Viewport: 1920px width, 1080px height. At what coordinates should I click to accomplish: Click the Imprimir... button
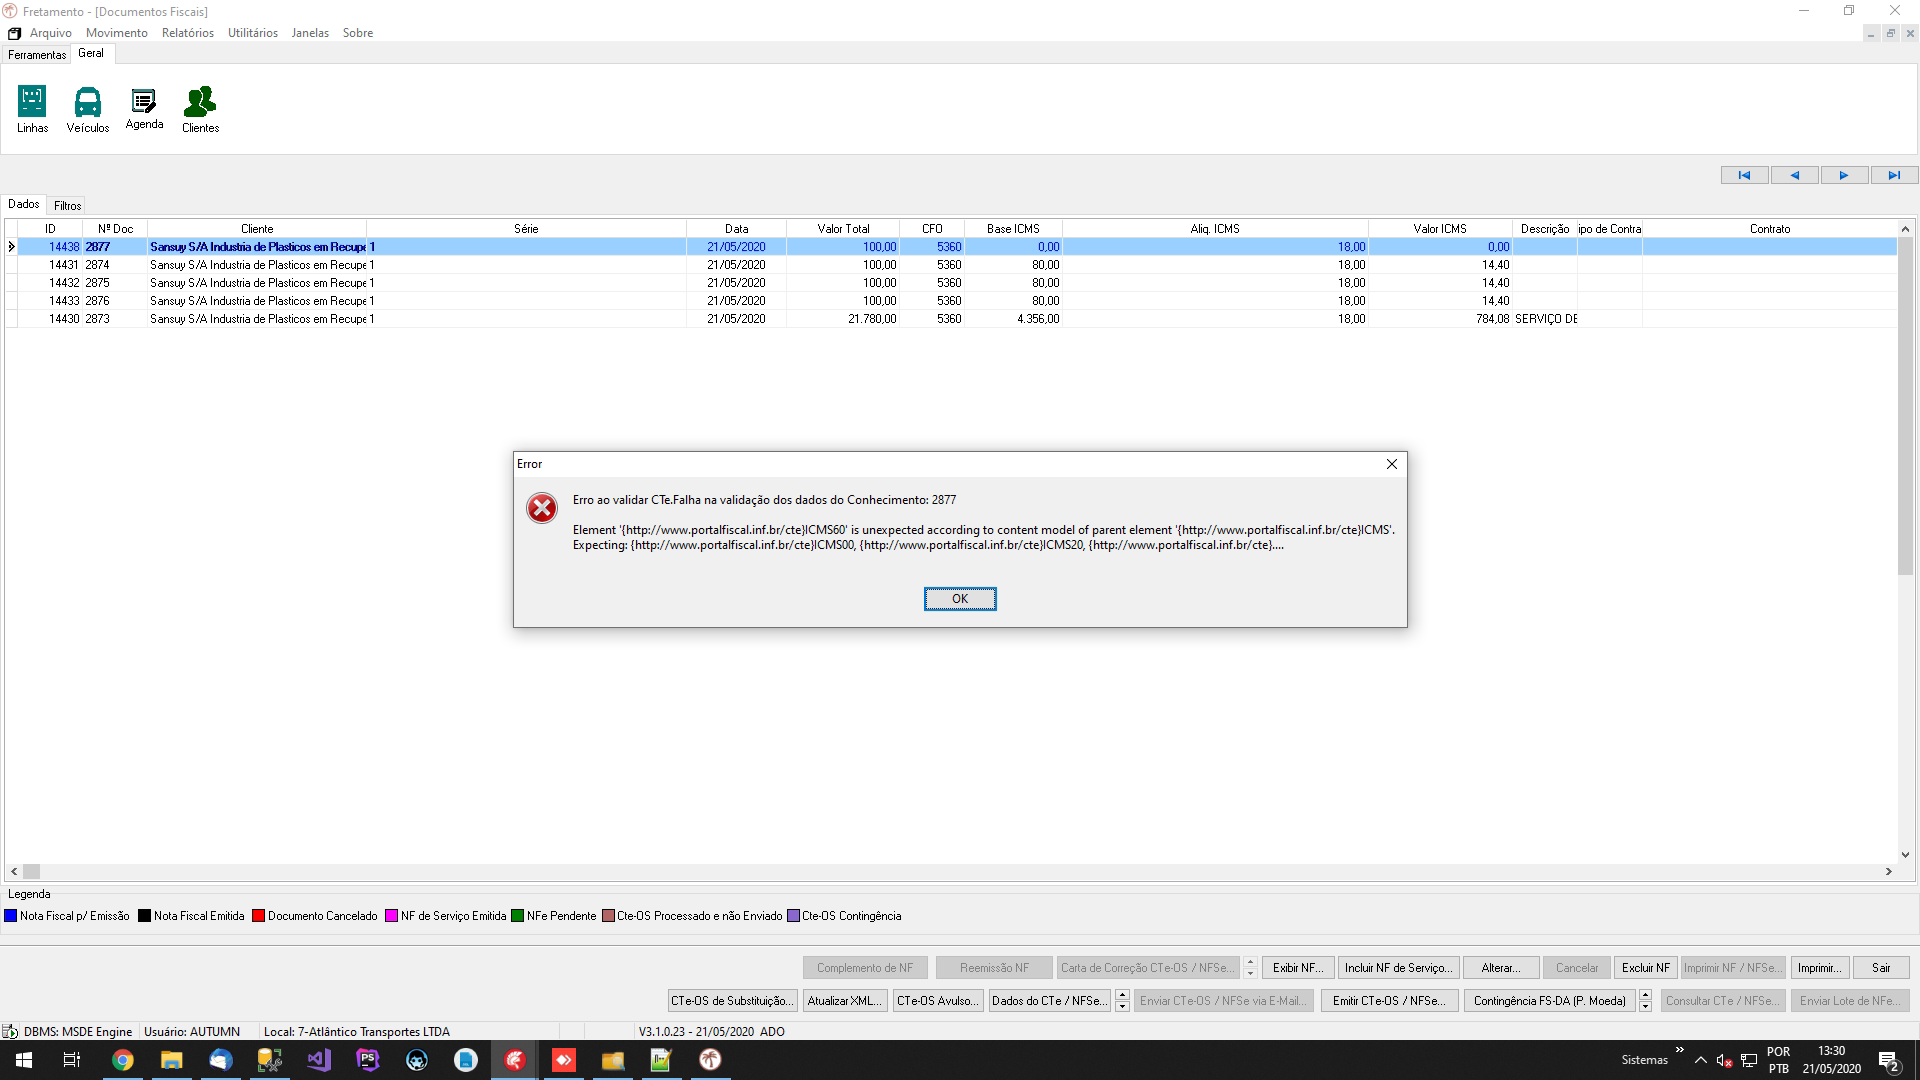(x=1819, y=968)
